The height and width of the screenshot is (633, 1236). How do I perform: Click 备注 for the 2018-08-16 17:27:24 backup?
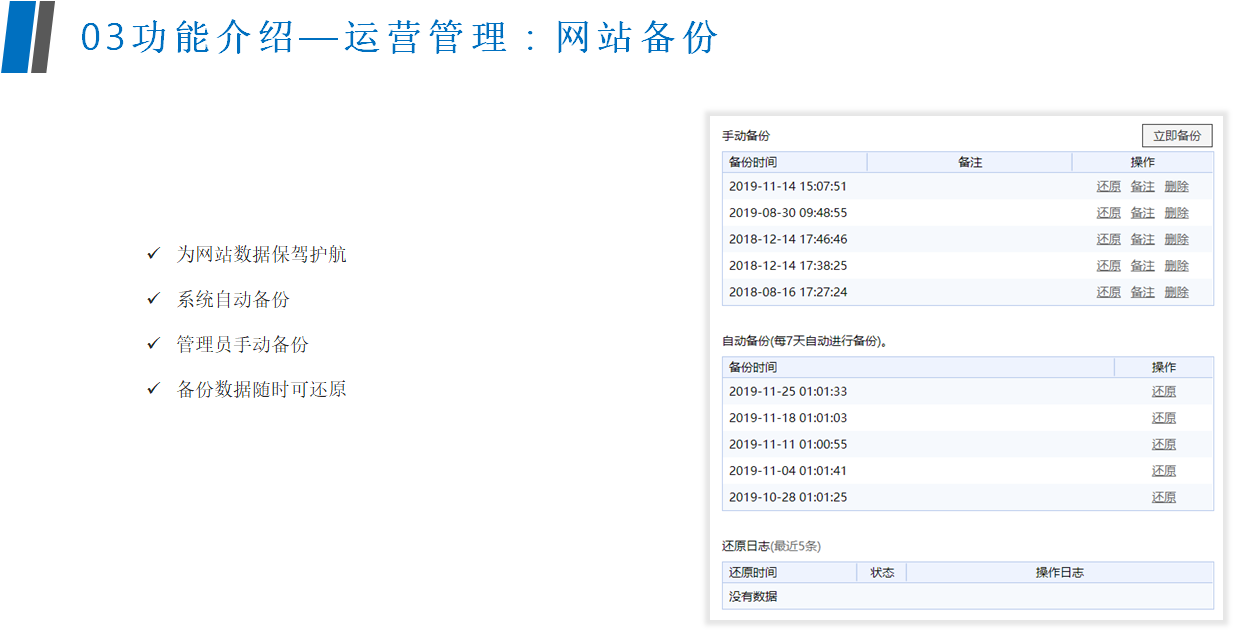pos(1142,292)
